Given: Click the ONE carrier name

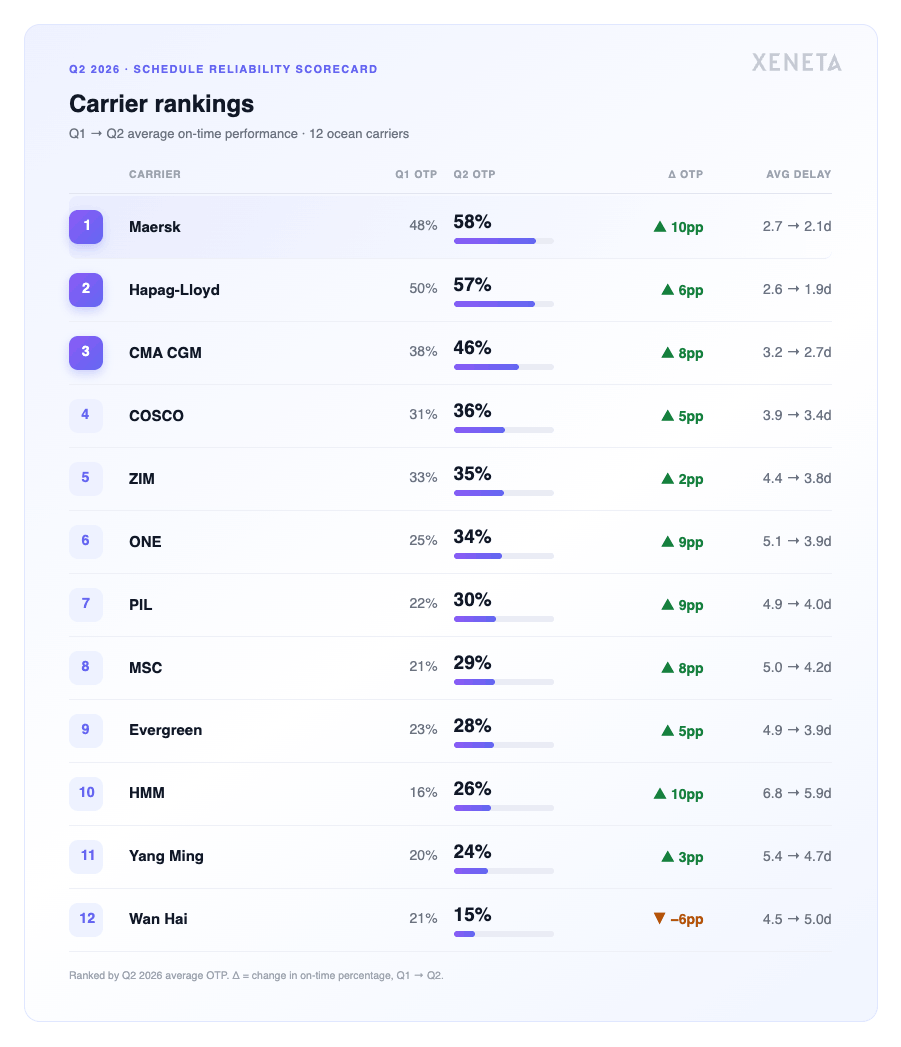Looking at the screenshot, I should click(145, 542).
